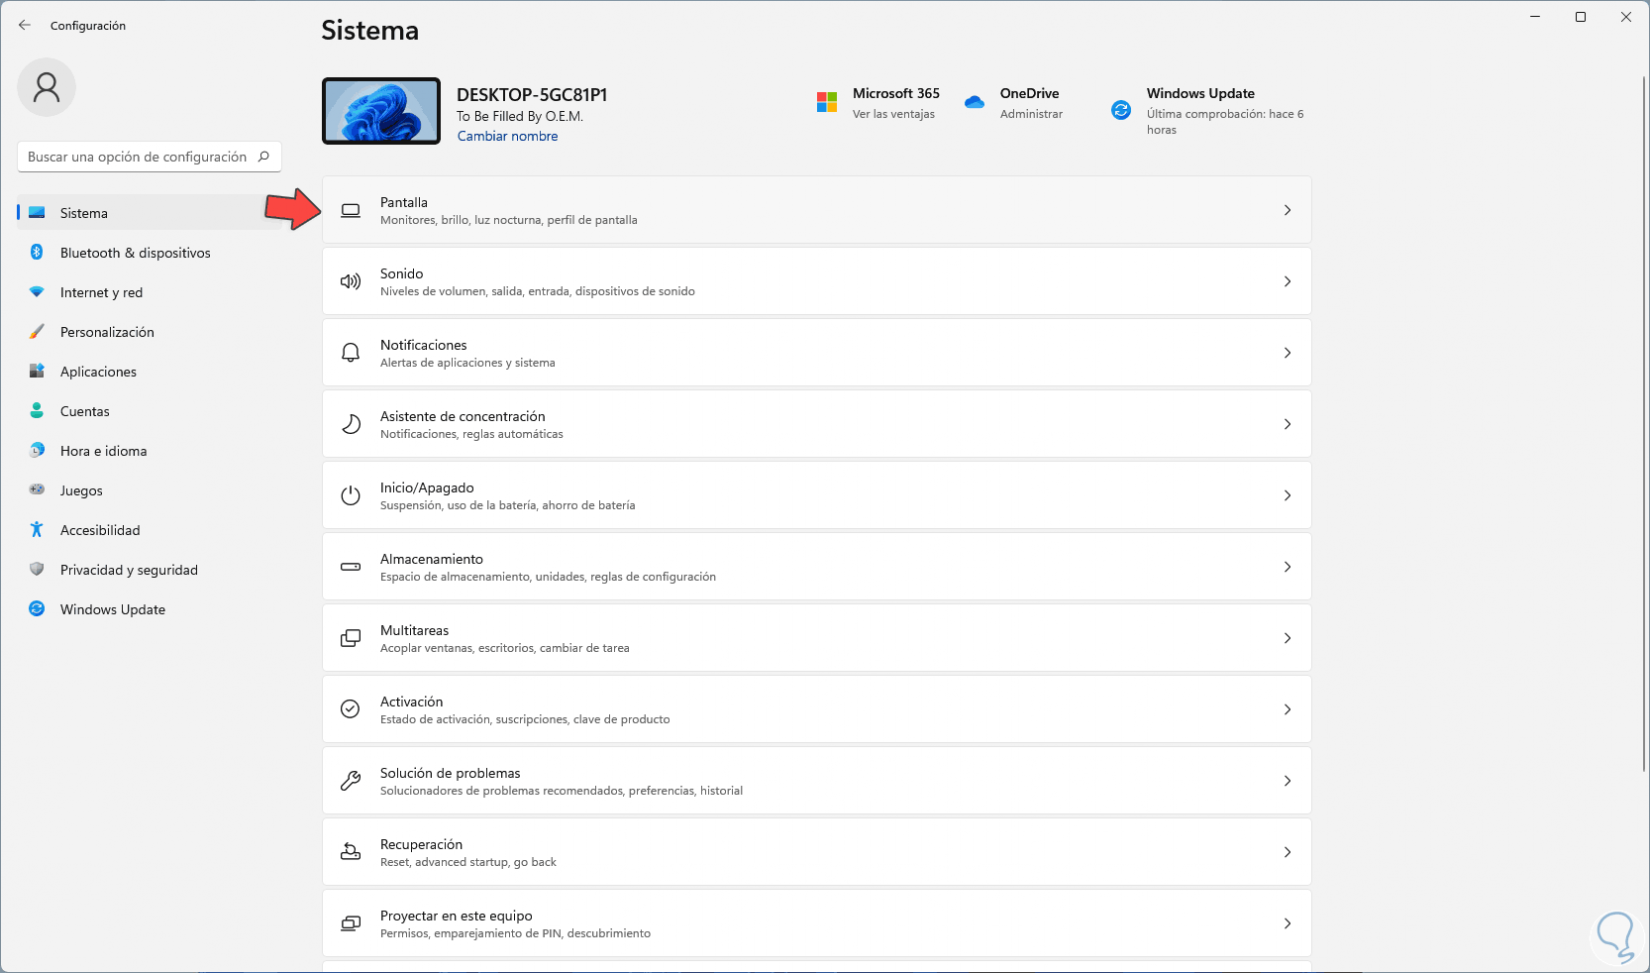Click the OneDrive cloud icon
This screenshot has width=1650, height=973.
tap(975, 102)
